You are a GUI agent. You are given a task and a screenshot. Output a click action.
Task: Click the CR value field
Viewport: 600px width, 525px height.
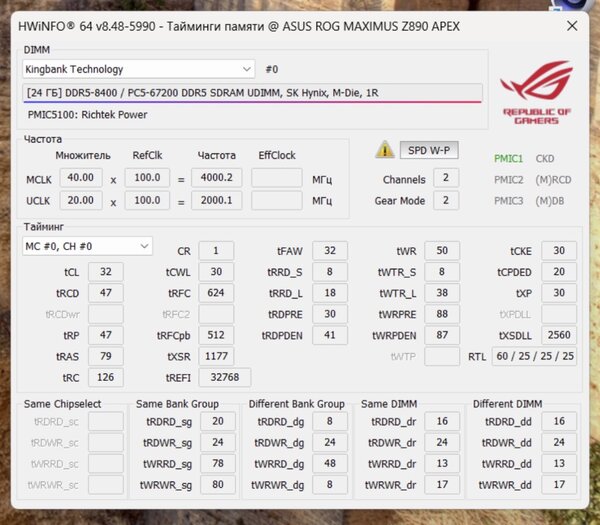(x=216, y=251)
